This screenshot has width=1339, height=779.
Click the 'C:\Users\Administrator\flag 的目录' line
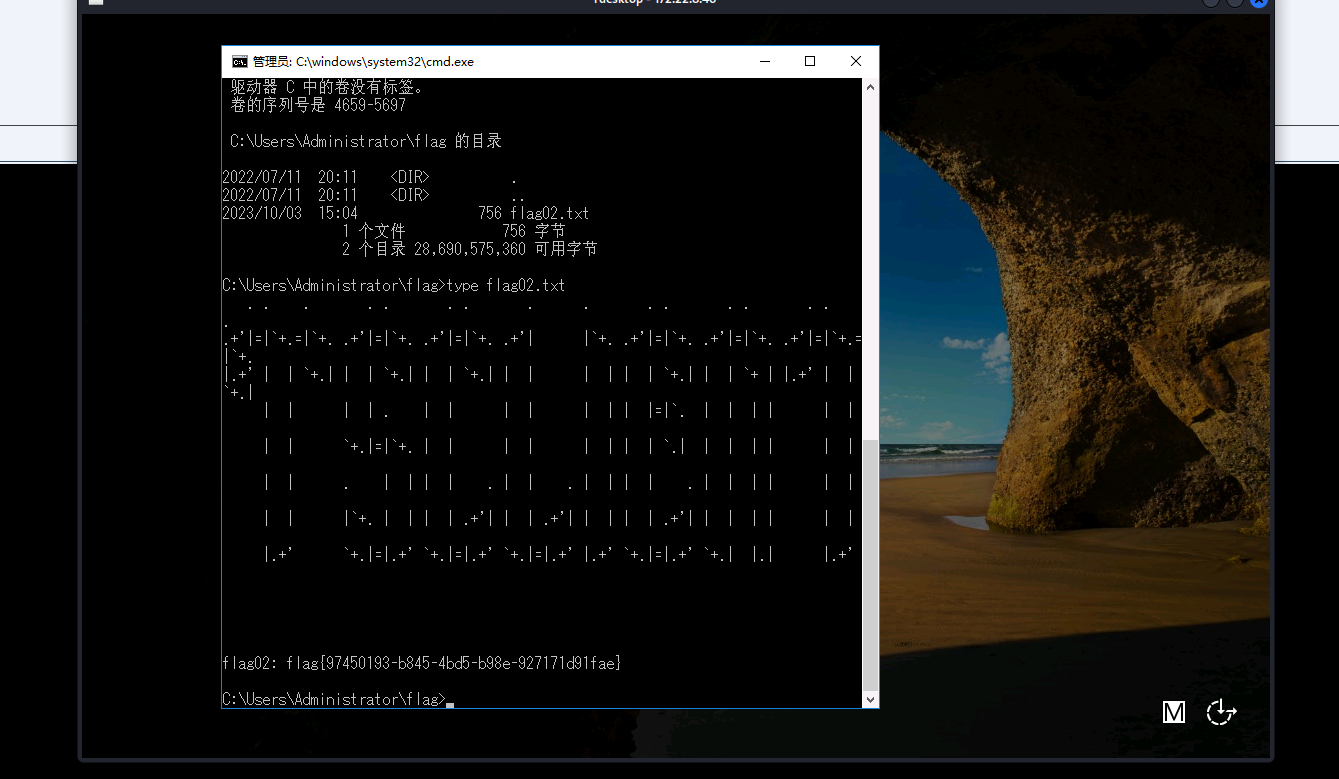tap(366, 141)
